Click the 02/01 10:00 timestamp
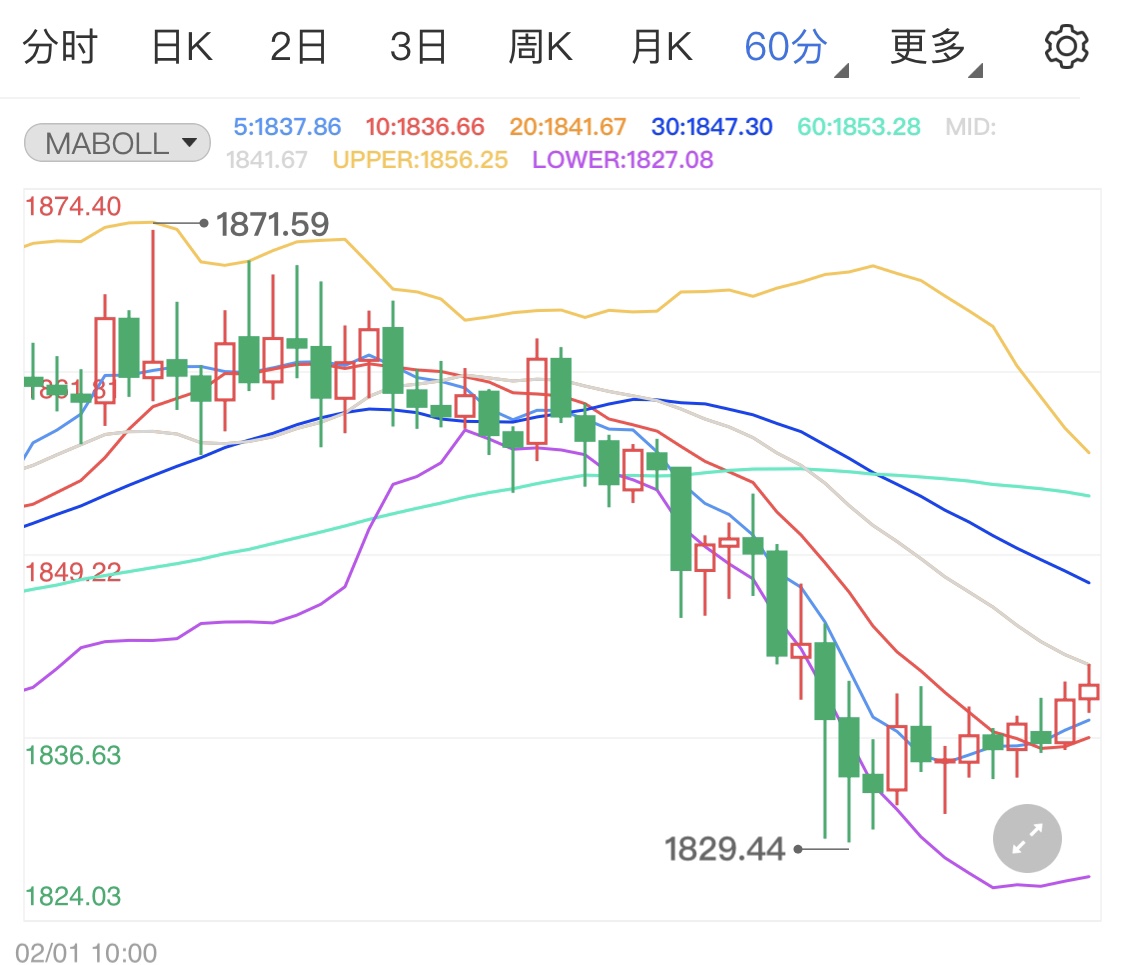The height and width of the screenshot is (965, 1125). point(86,953)
